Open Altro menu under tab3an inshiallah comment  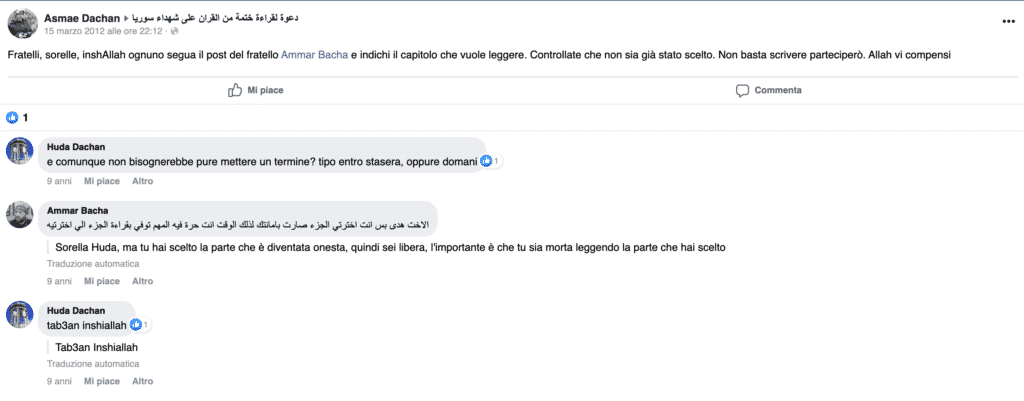pyautogui.click(x=142, y=381)
